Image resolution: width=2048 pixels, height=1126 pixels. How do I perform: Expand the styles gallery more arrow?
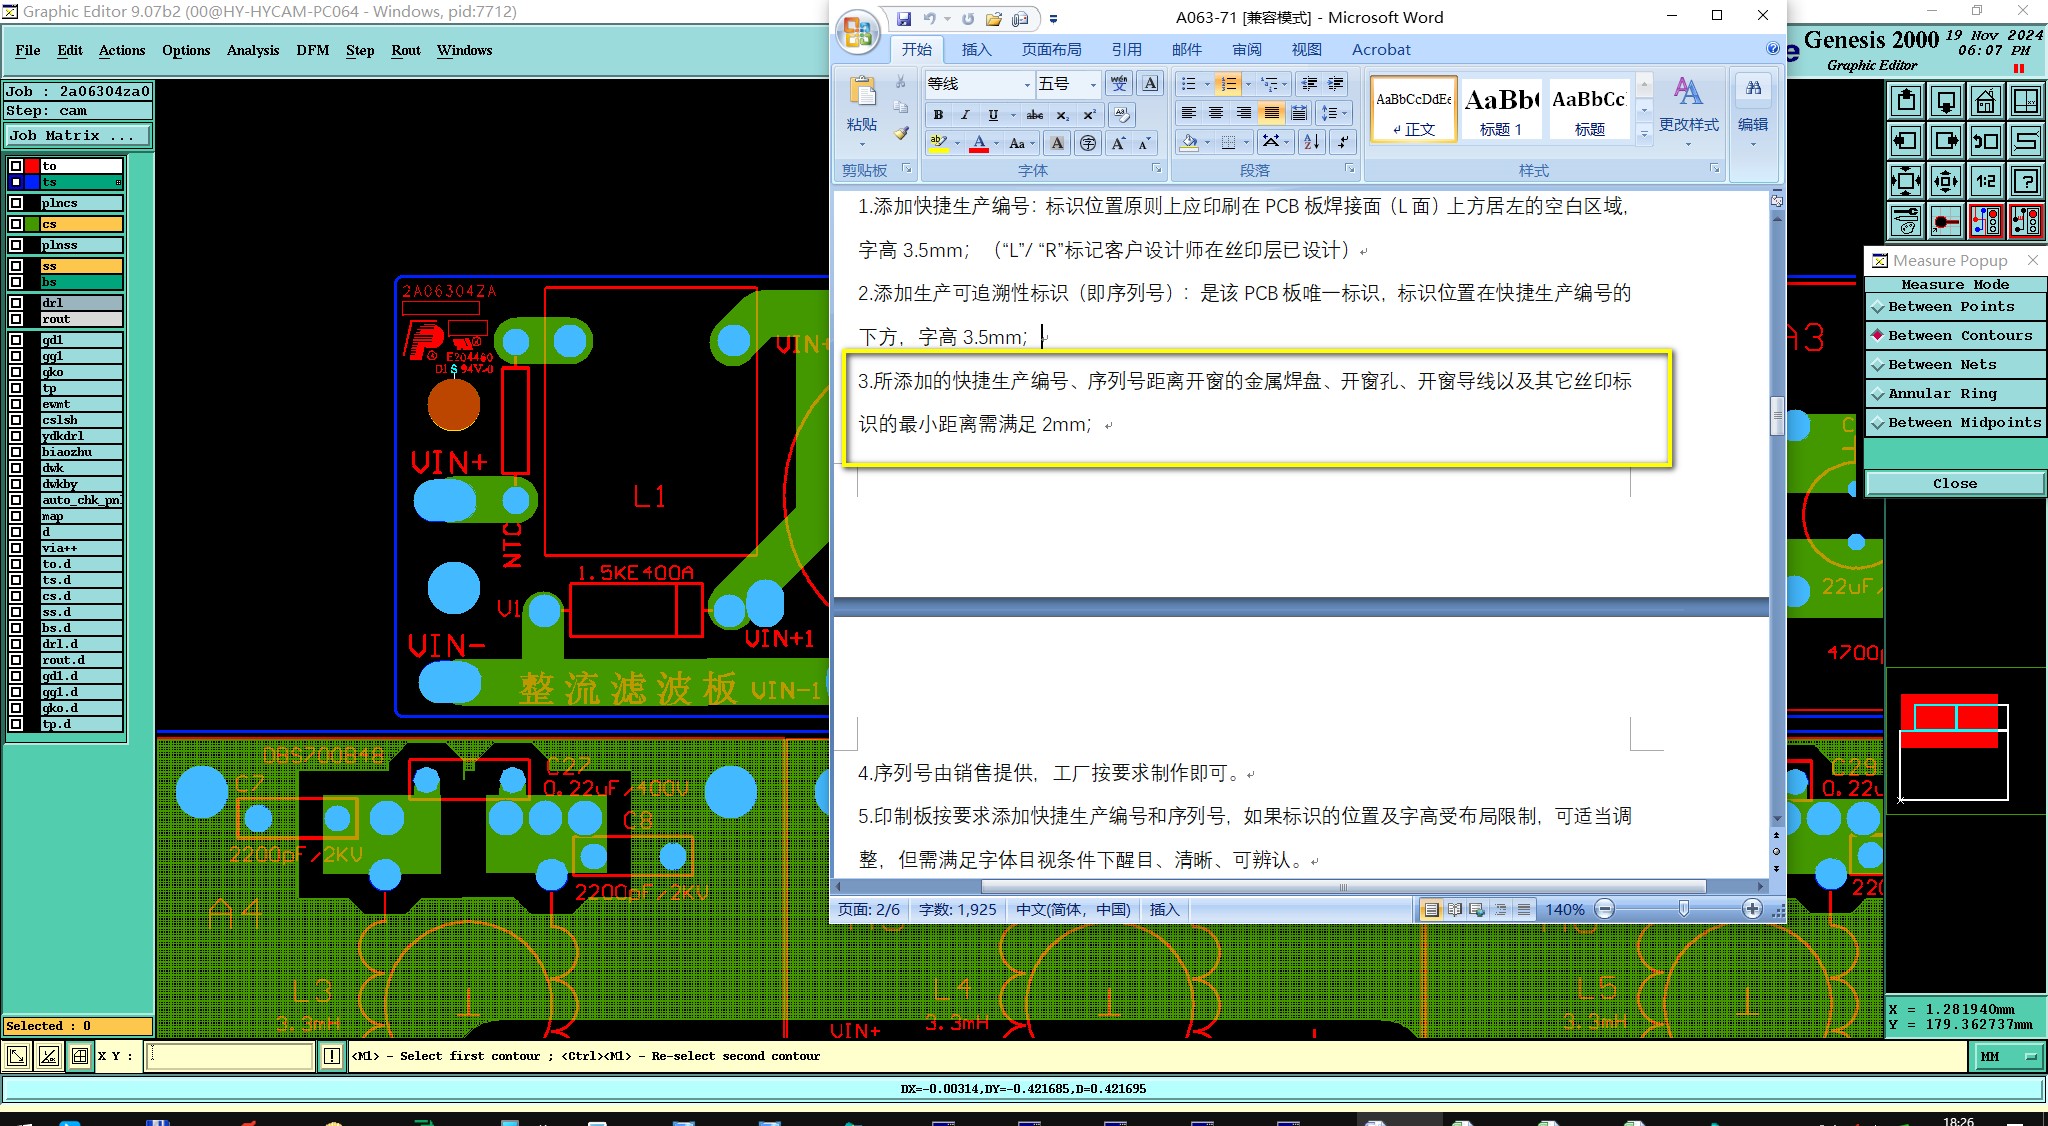(1644, 133)
